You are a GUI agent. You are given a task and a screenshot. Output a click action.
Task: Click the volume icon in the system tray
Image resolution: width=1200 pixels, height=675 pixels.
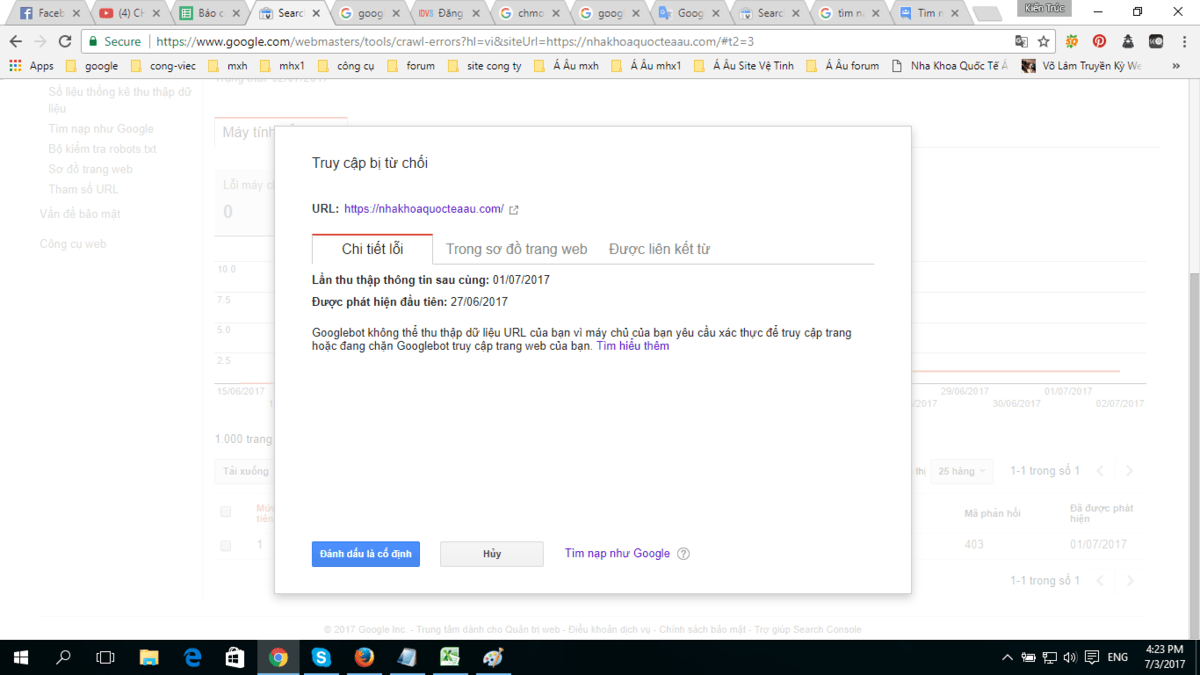click(1070, 657)
